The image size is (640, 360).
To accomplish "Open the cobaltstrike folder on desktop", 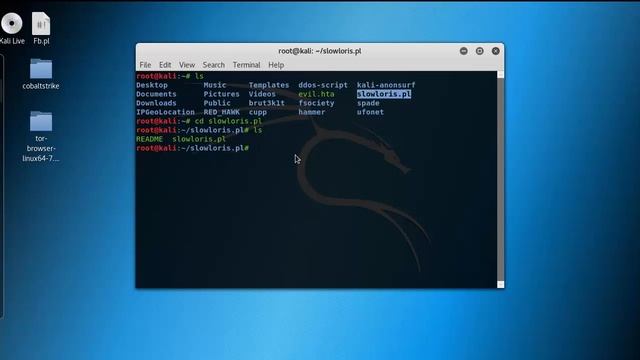I will pos(41,69).
